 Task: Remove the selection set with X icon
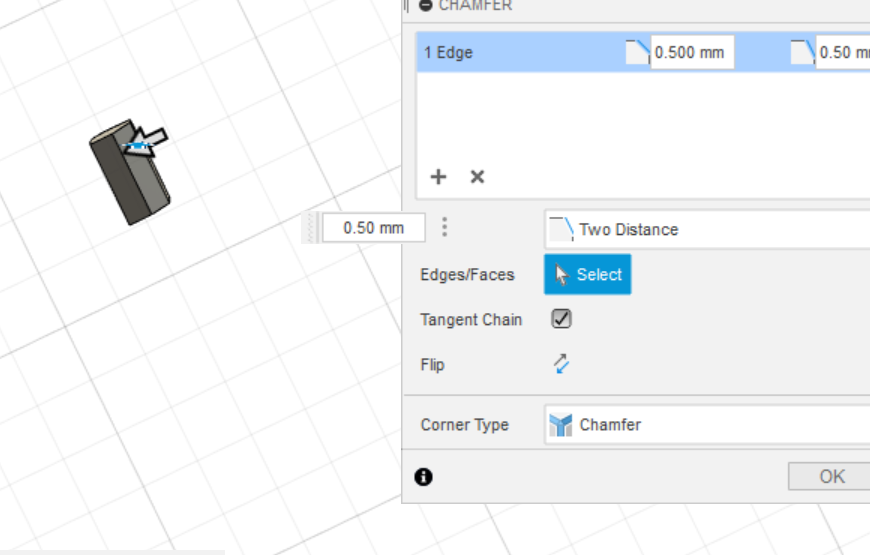[x=477, y=177]
